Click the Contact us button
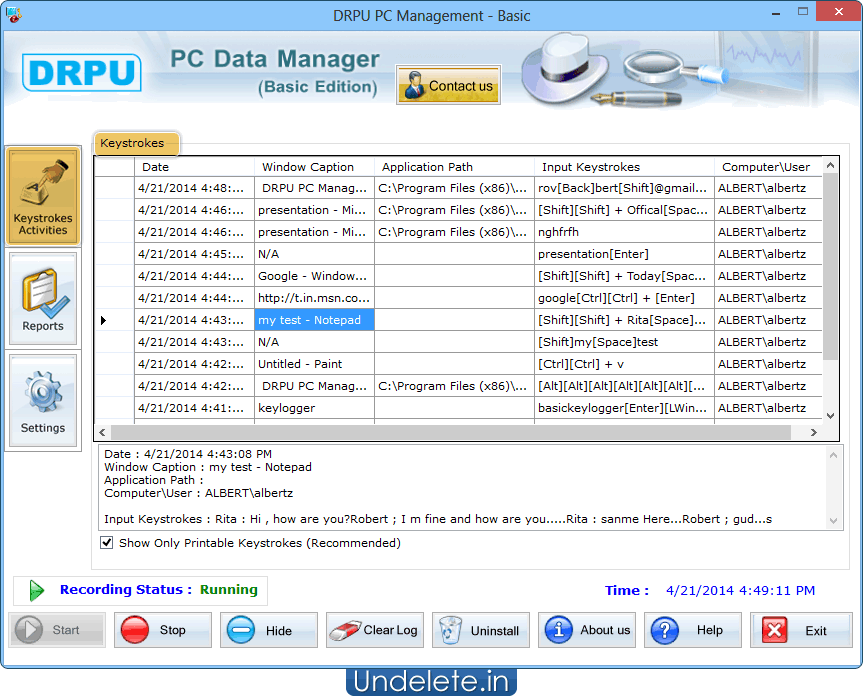The height and width of the screenshot is (696, 863). 448,85
